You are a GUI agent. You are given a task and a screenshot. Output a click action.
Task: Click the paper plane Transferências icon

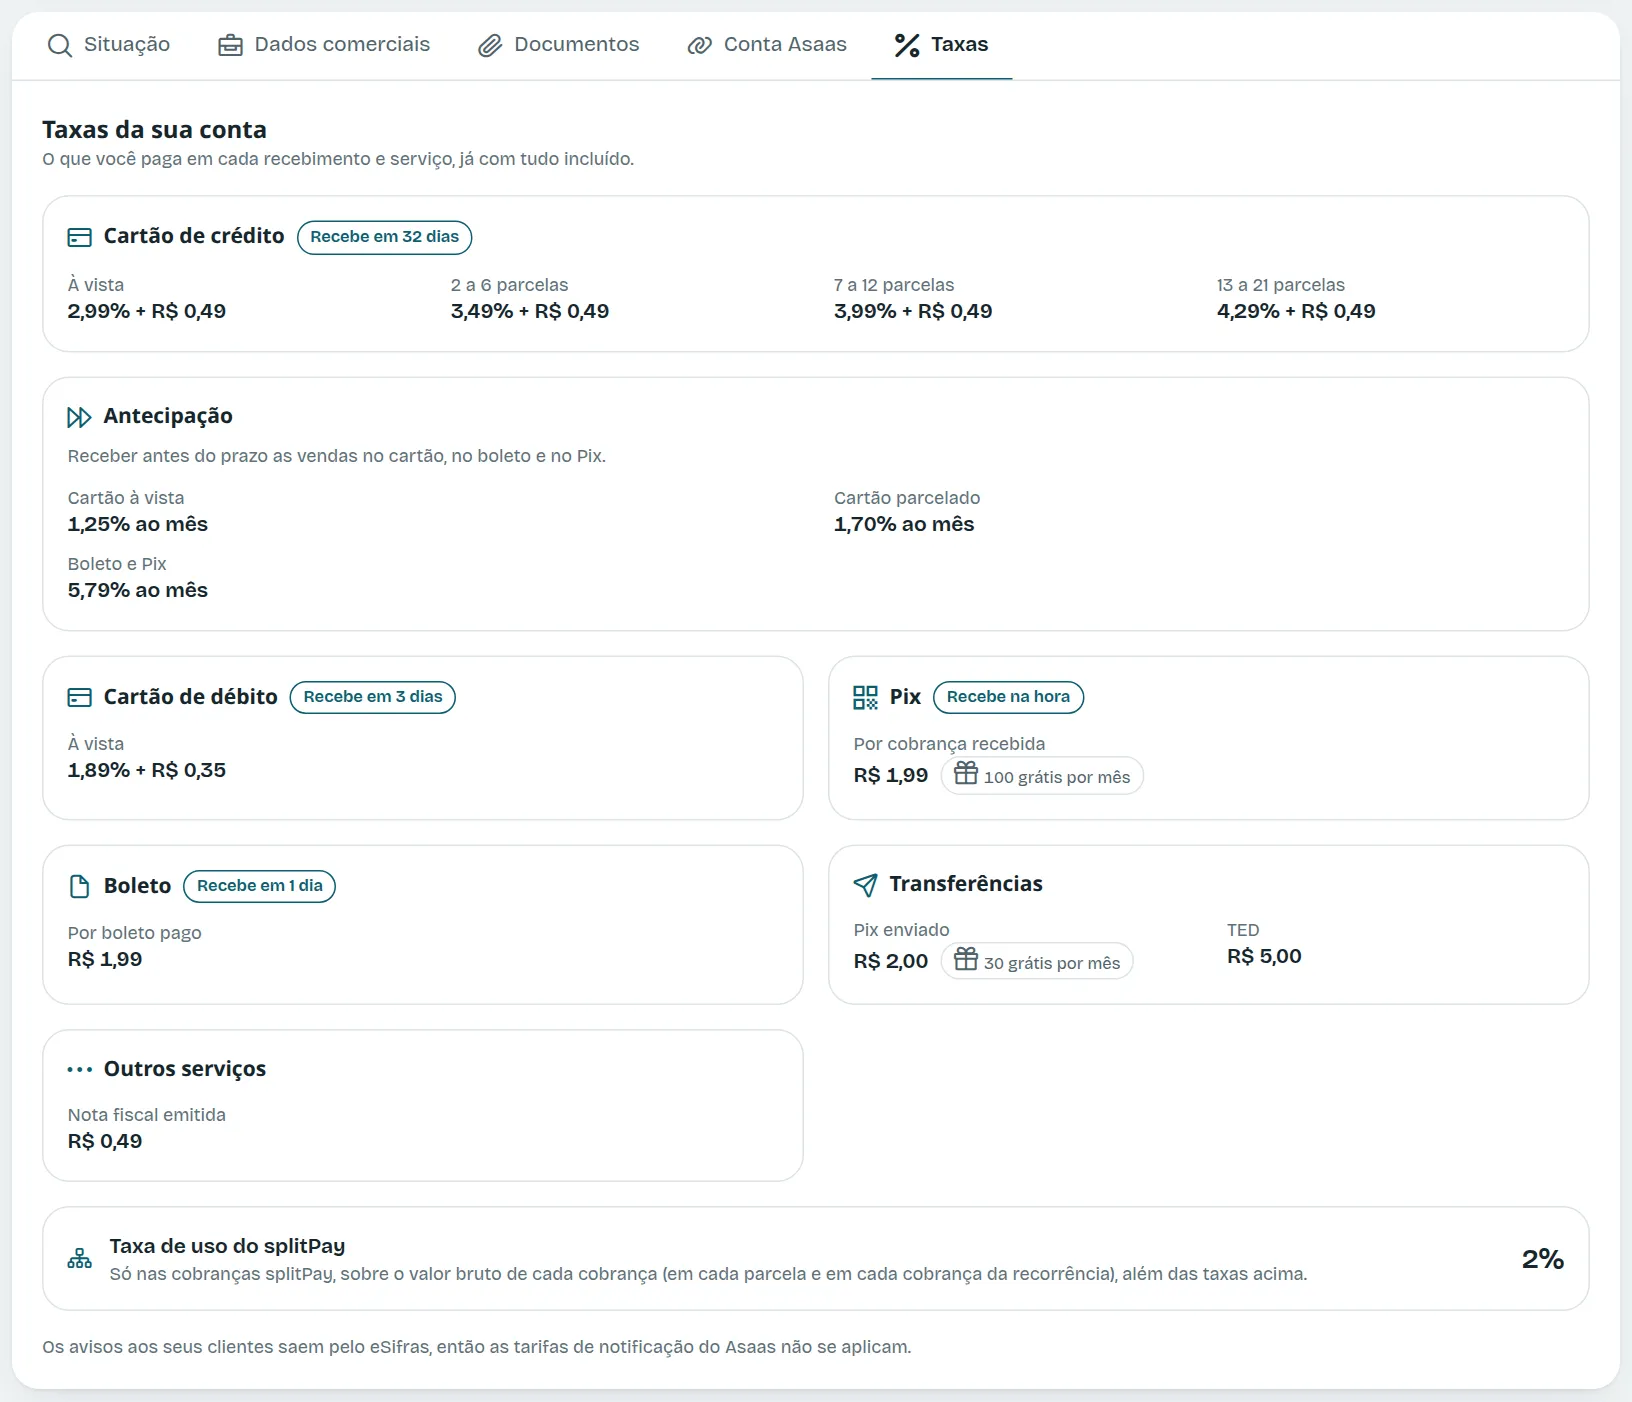click(865, 885)
